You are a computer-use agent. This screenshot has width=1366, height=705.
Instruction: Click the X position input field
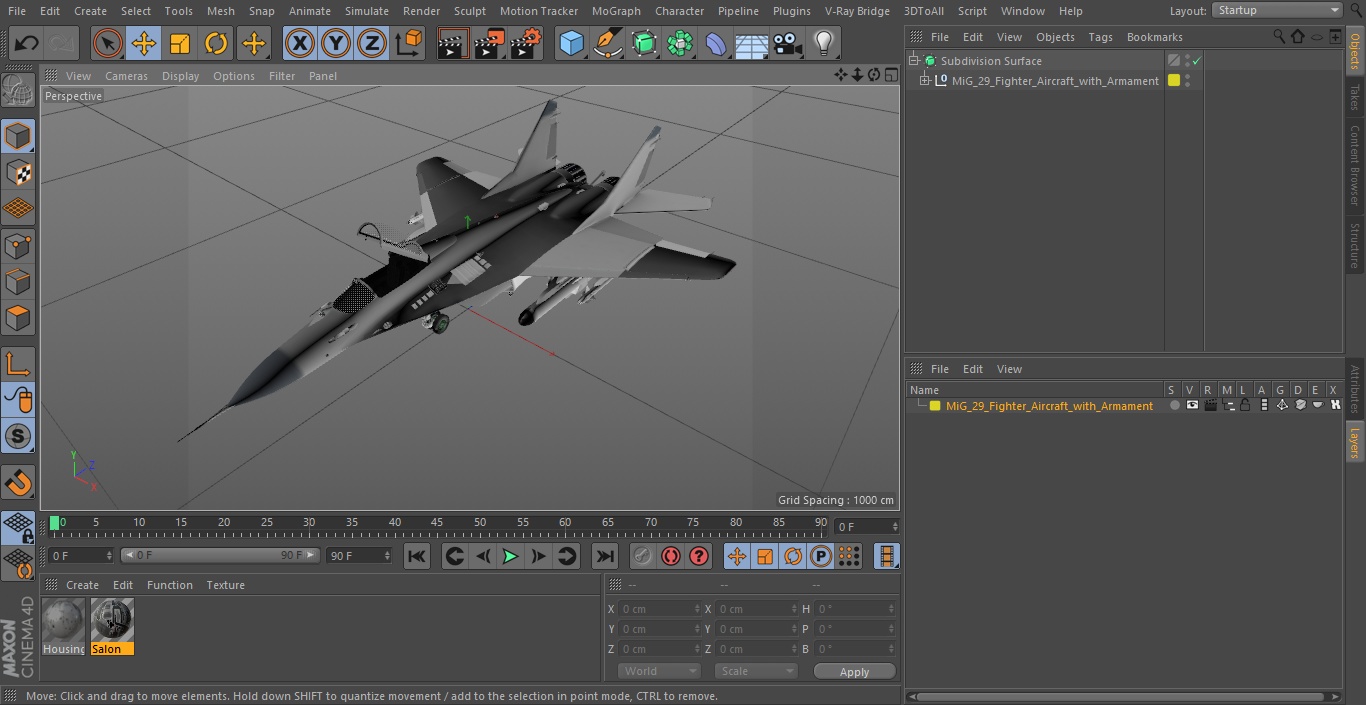point(658,609)
